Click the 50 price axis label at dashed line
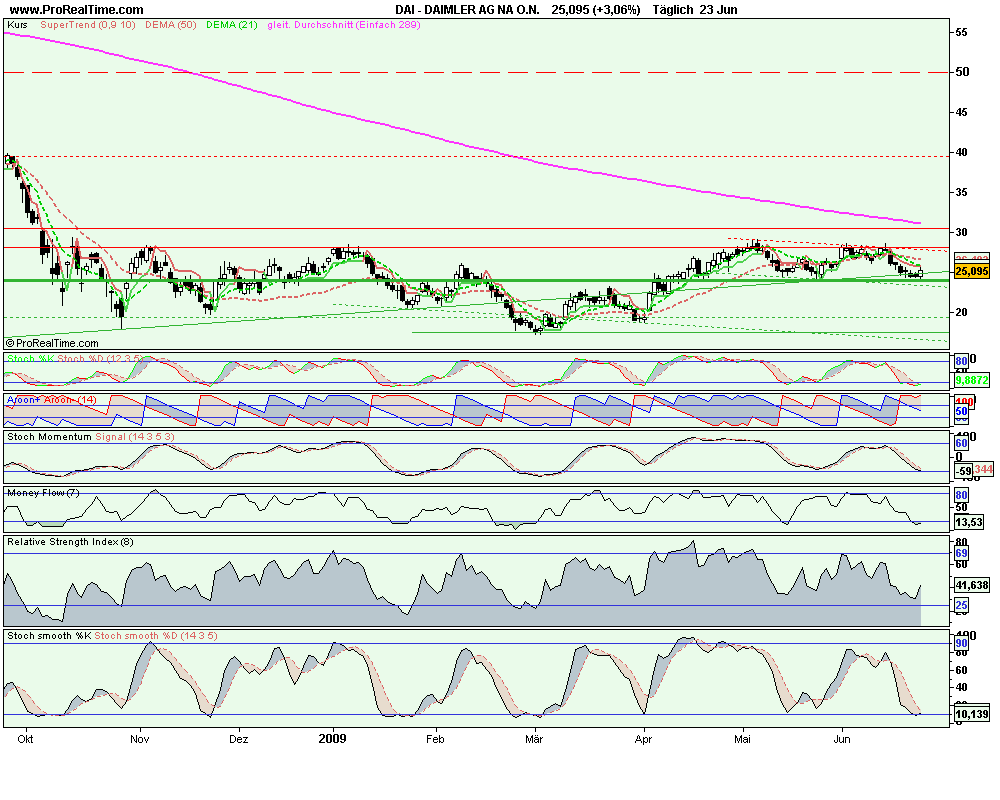 pyautogui.click(x=962, y=72)
